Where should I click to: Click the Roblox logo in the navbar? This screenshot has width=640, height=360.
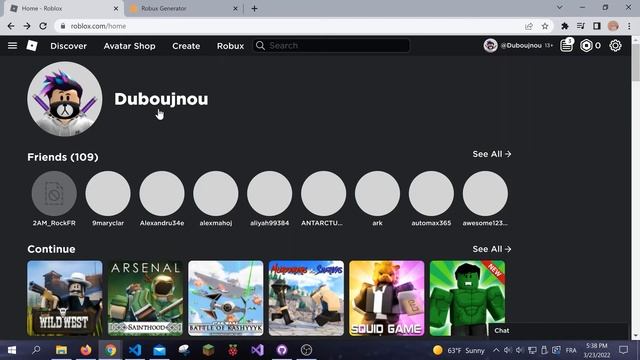(x=32, y=45)
